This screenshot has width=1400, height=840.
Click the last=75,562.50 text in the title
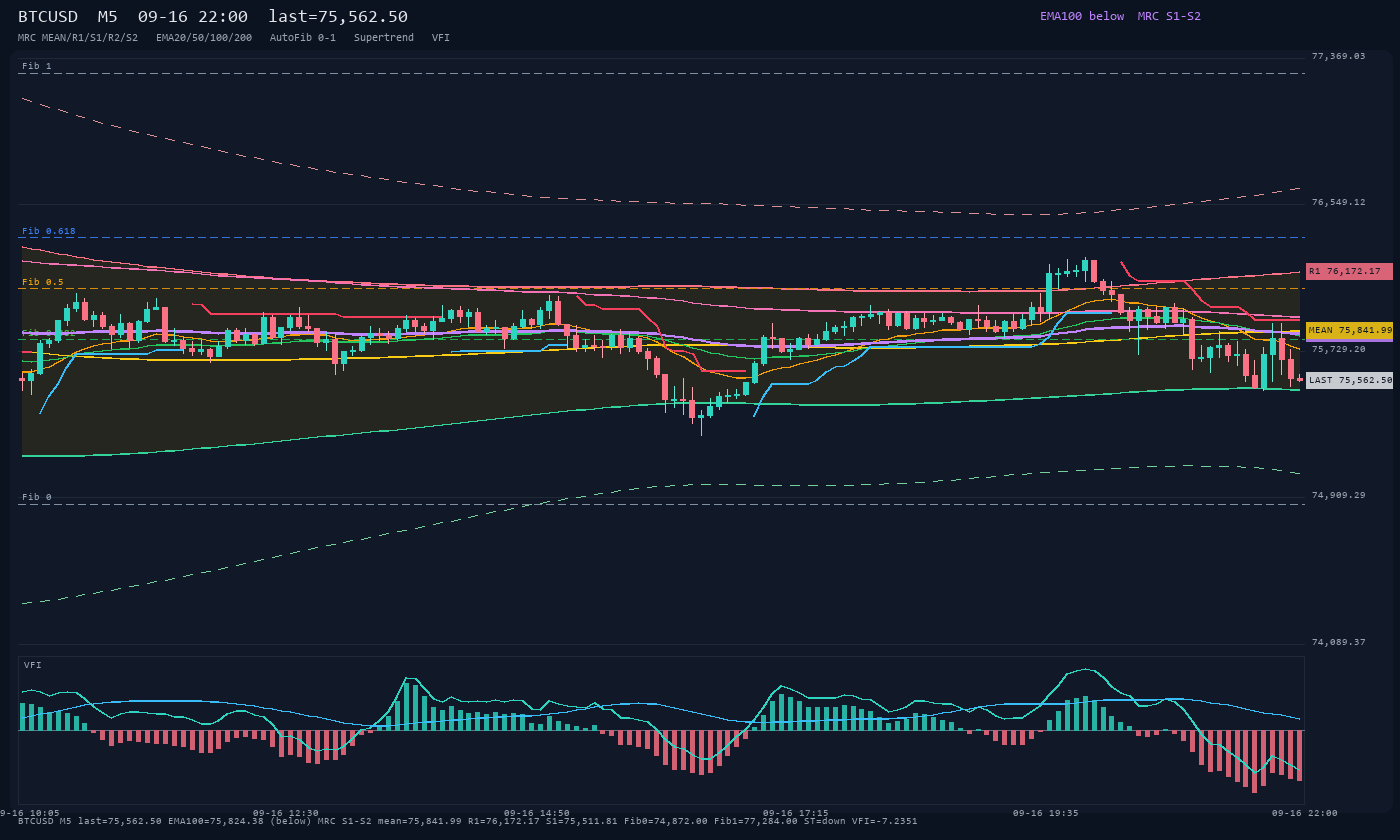[x=338, y=17]
